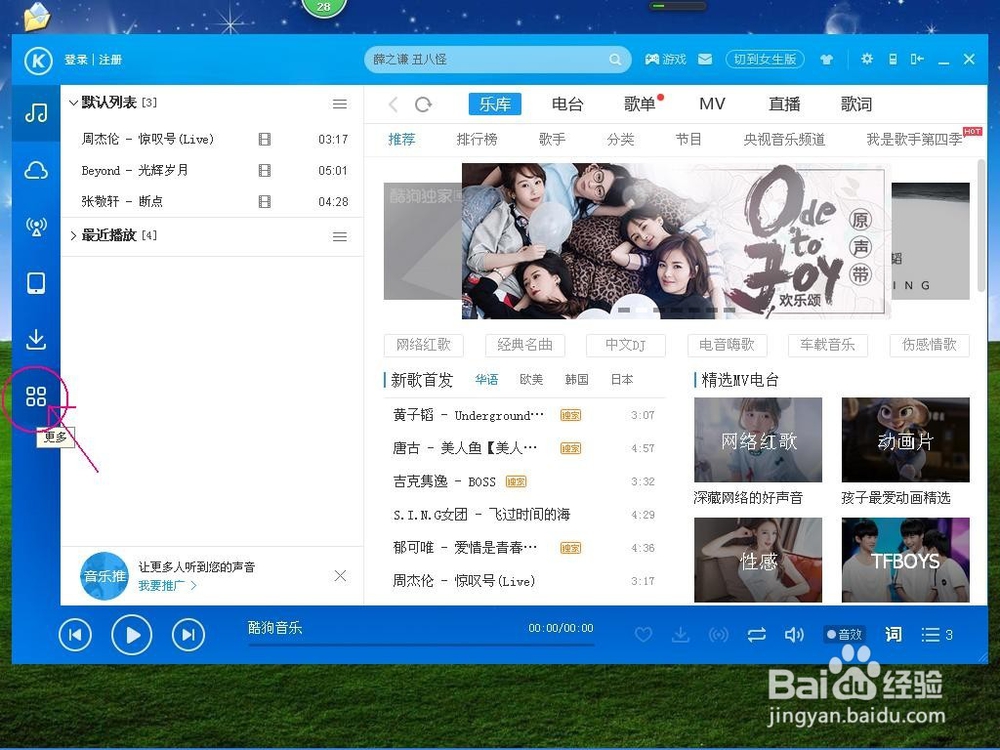Click the 我要推广 link
This screenshot has width=1000, height=750.
tap(167, 585)
